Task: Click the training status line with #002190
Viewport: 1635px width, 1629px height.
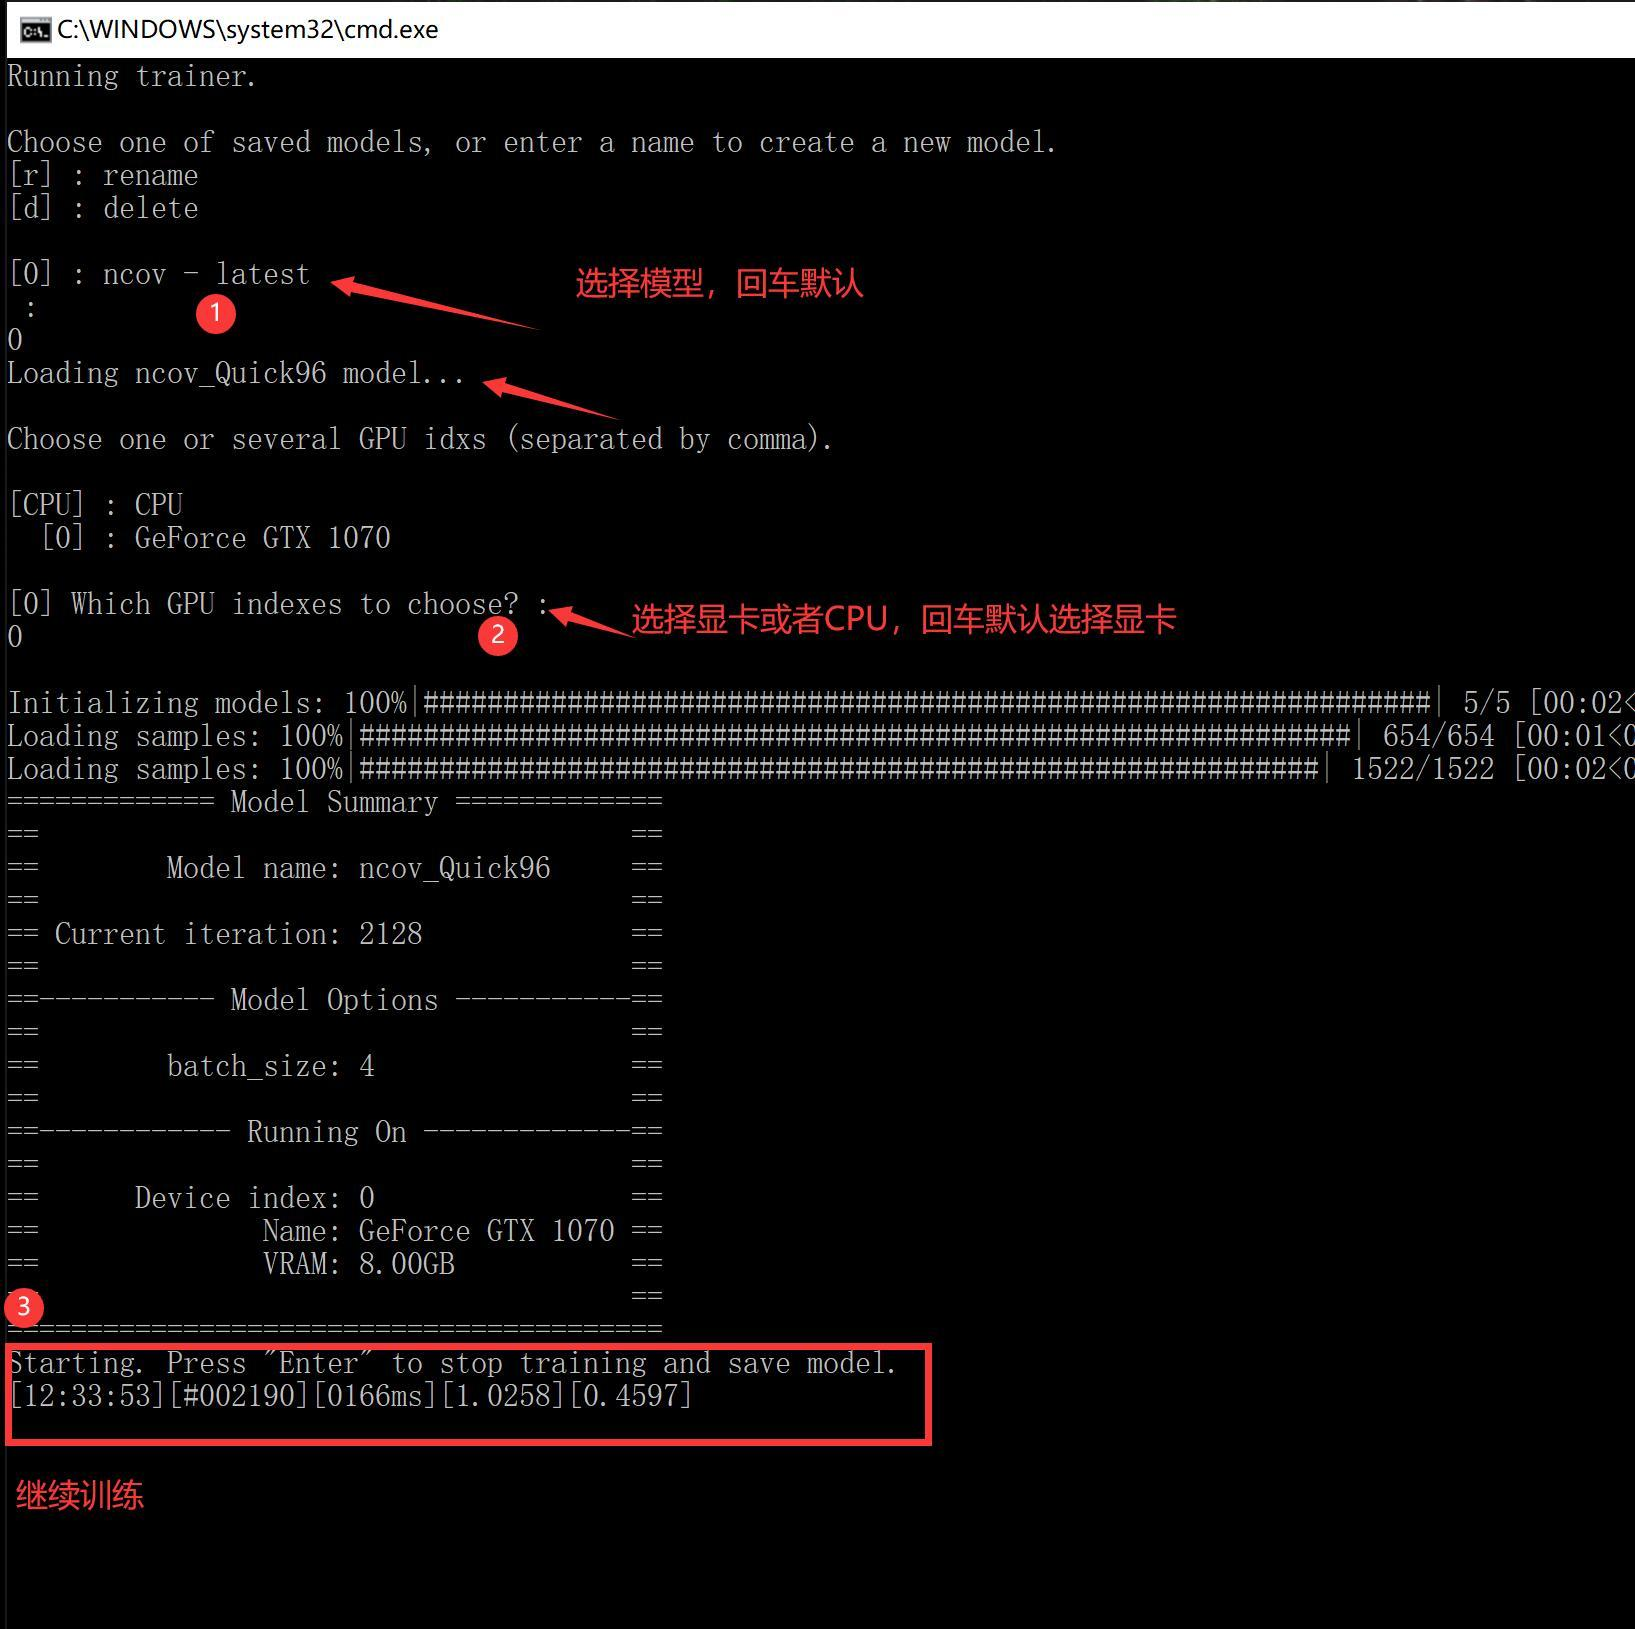Action: pyautogui.click(x=351, y=1395)
